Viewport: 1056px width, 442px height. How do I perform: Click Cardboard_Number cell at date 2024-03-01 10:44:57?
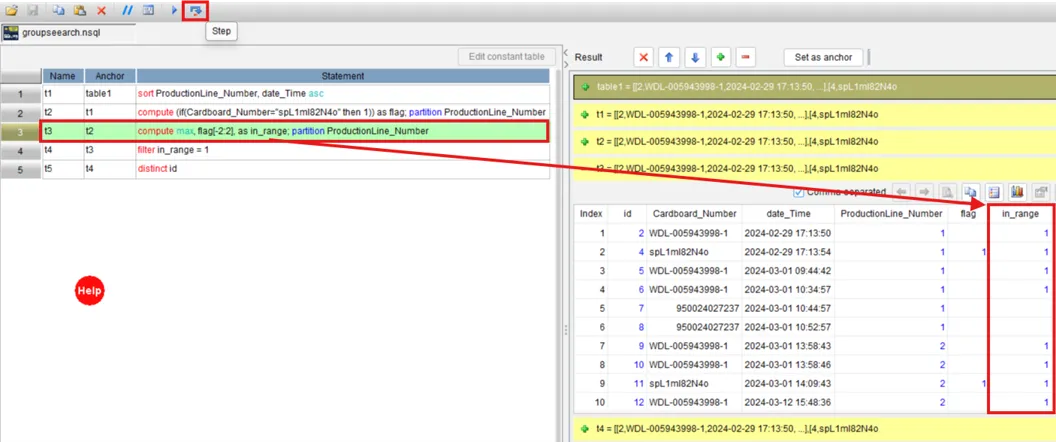coord(693,308)
